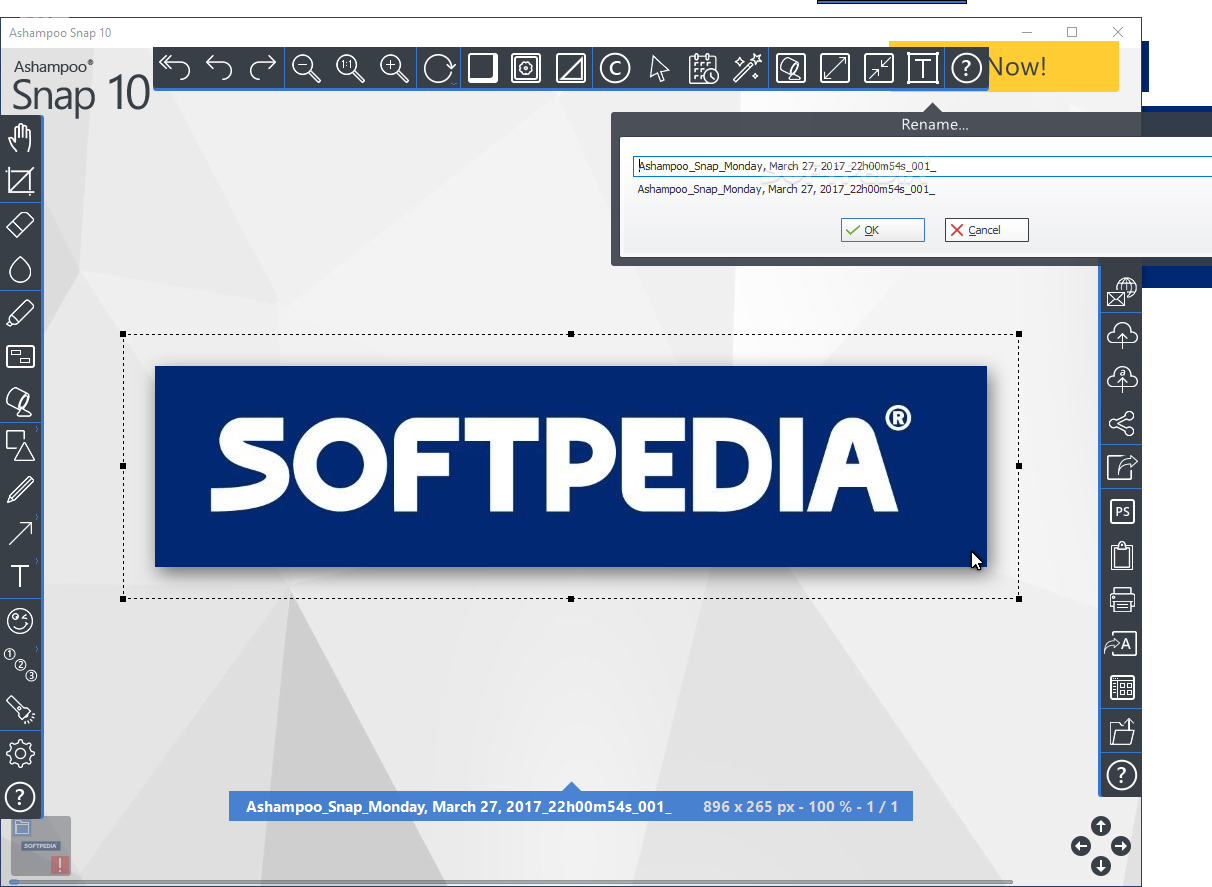Send capture via email globe icon
Screen dimensions: 1212x887
coord(1122,292)
